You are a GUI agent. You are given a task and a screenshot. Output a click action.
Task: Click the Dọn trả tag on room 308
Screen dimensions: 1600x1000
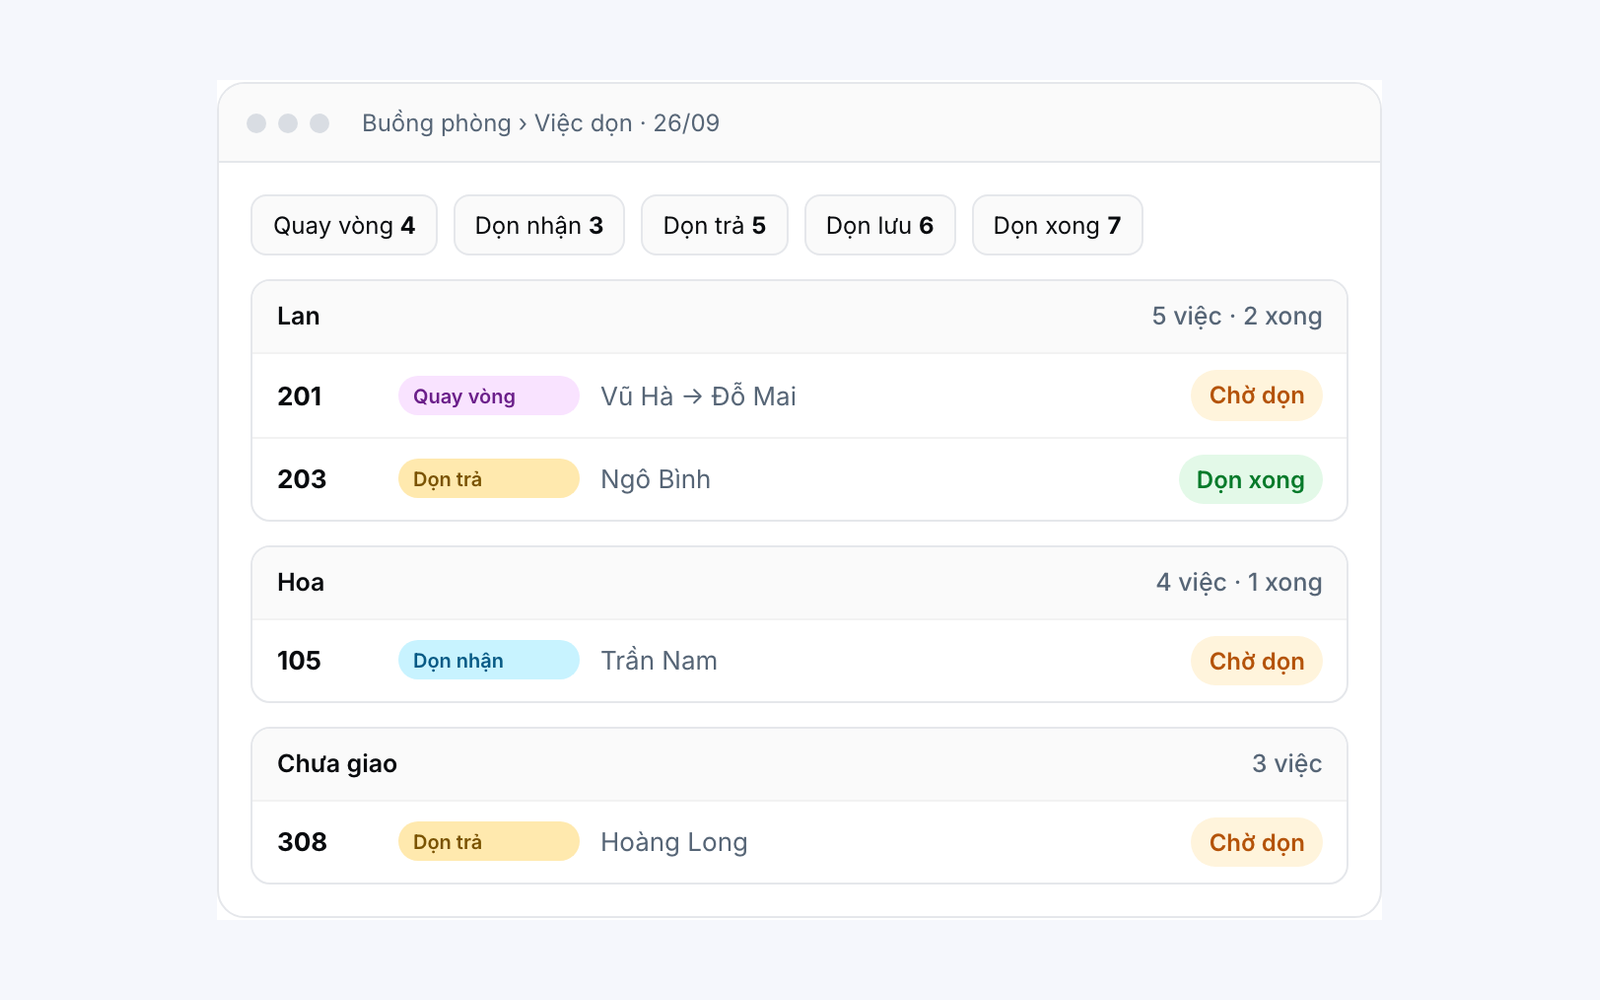pyautogui.click(x=489, y=842)
